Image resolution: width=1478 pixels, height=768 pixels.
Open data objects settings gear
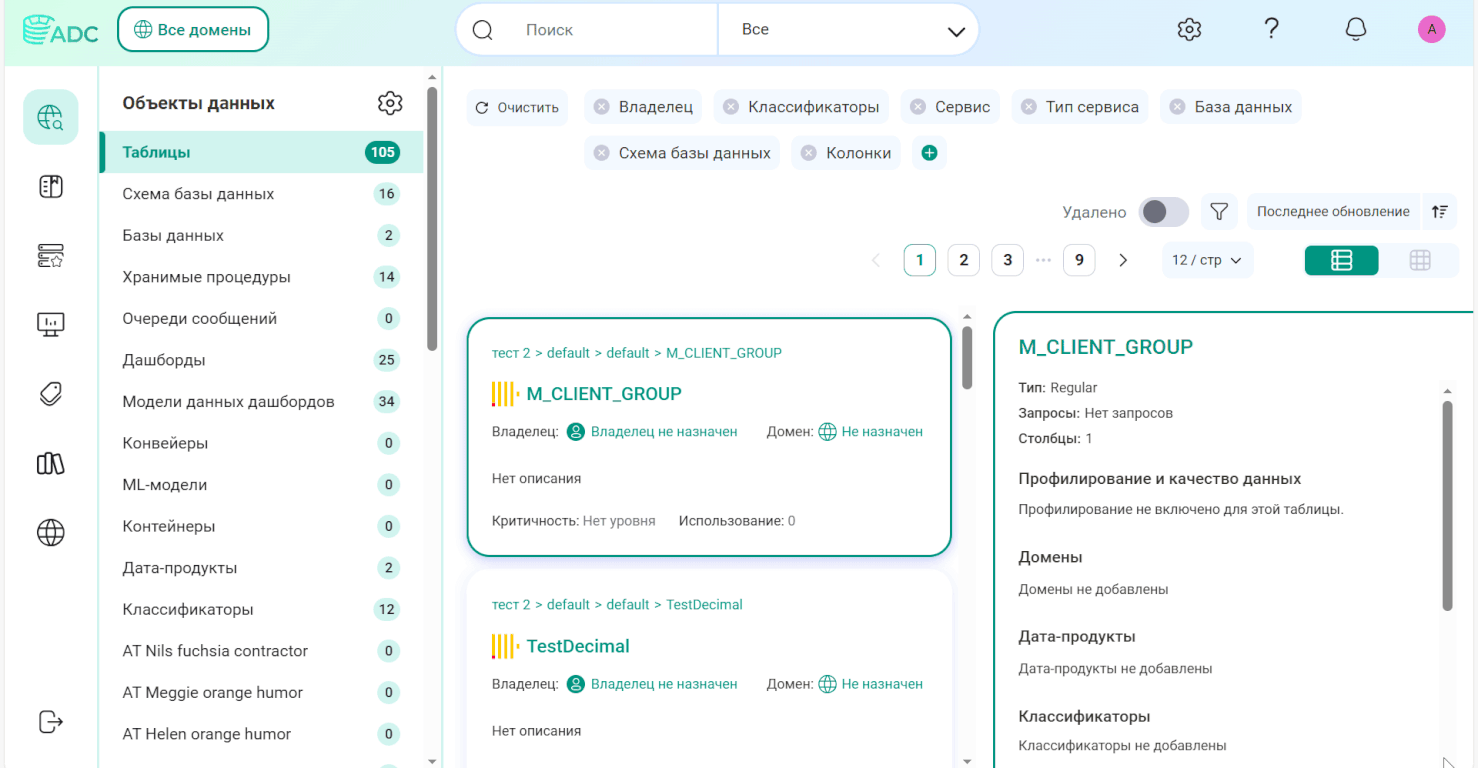coord(390,103)
